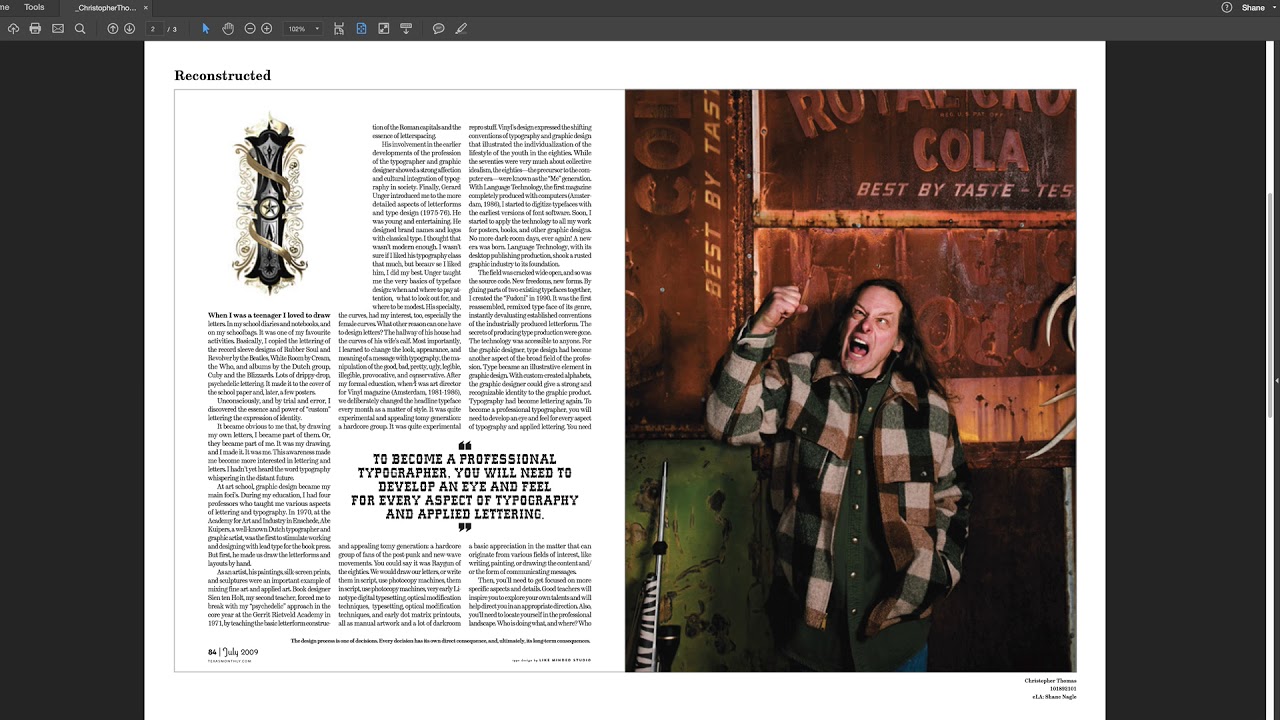Click the pull quote about professional typographer
Screen dimensions: 1280x720
[464, 487]
